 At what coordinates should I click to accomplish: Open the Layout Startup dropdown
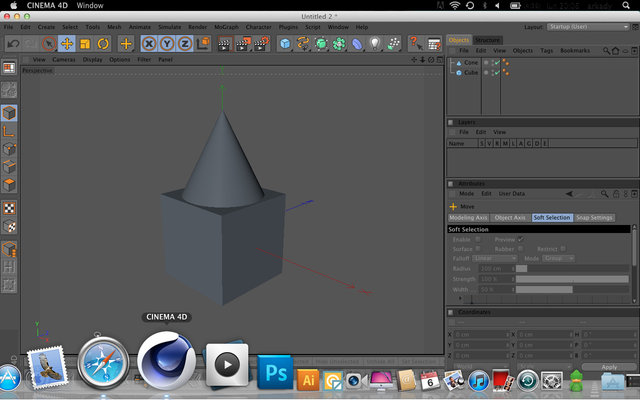[588, 27]
